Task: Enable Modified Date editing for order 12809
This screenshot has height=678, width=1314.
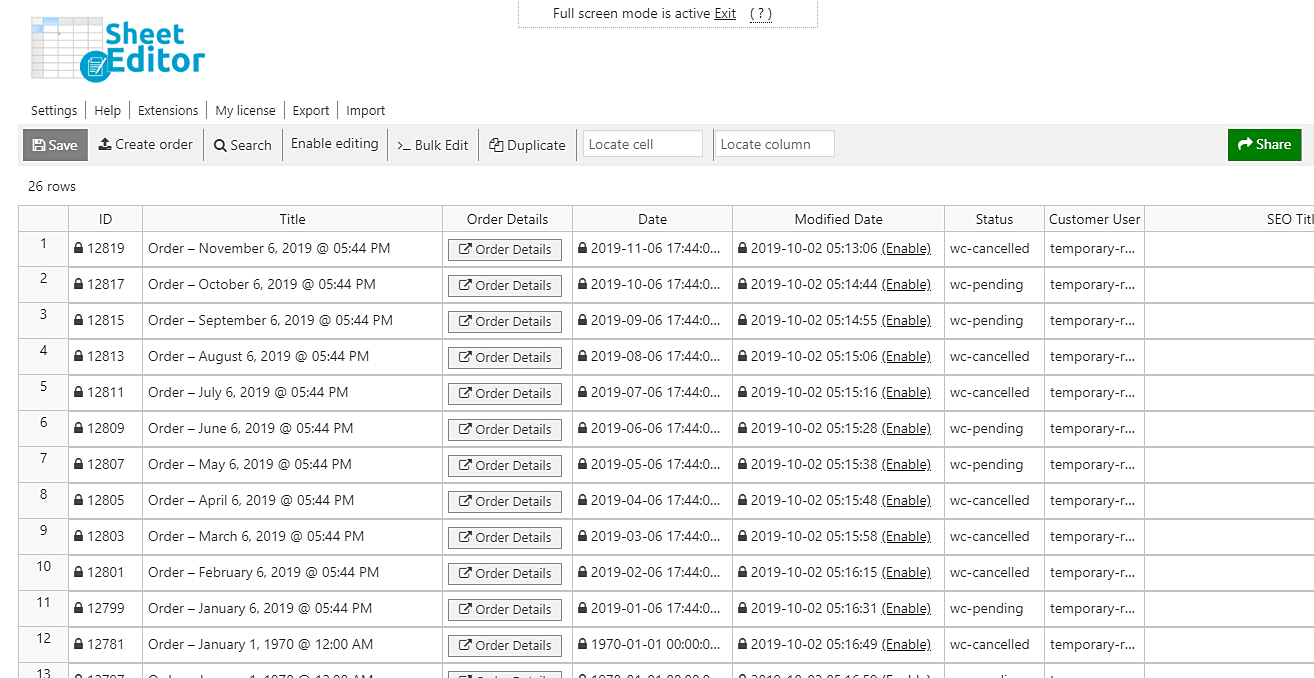Action: pos(906,429)
